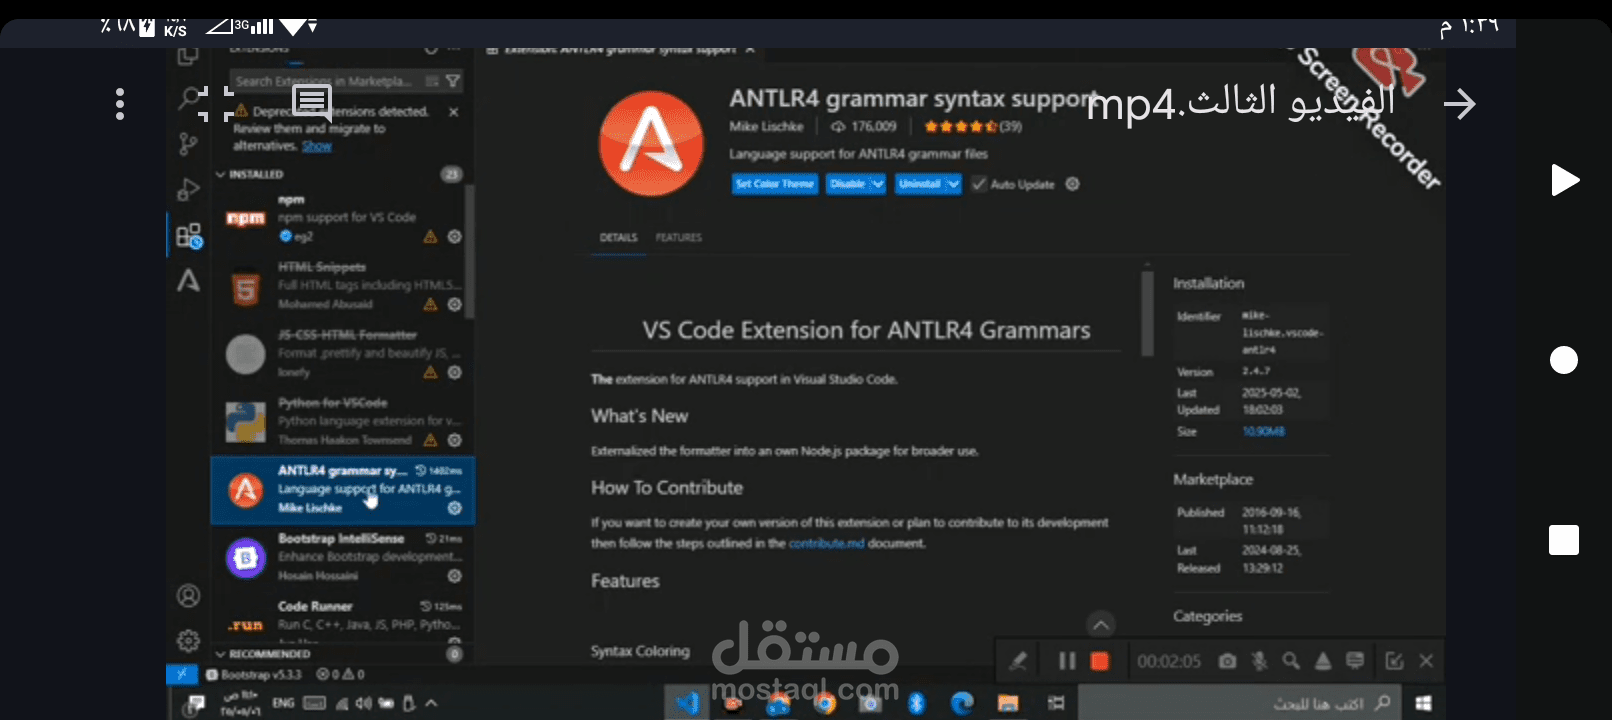Click the annotate pencil in recorder toolbar
The image size is (1612, 720).
tap(1018, 661)
